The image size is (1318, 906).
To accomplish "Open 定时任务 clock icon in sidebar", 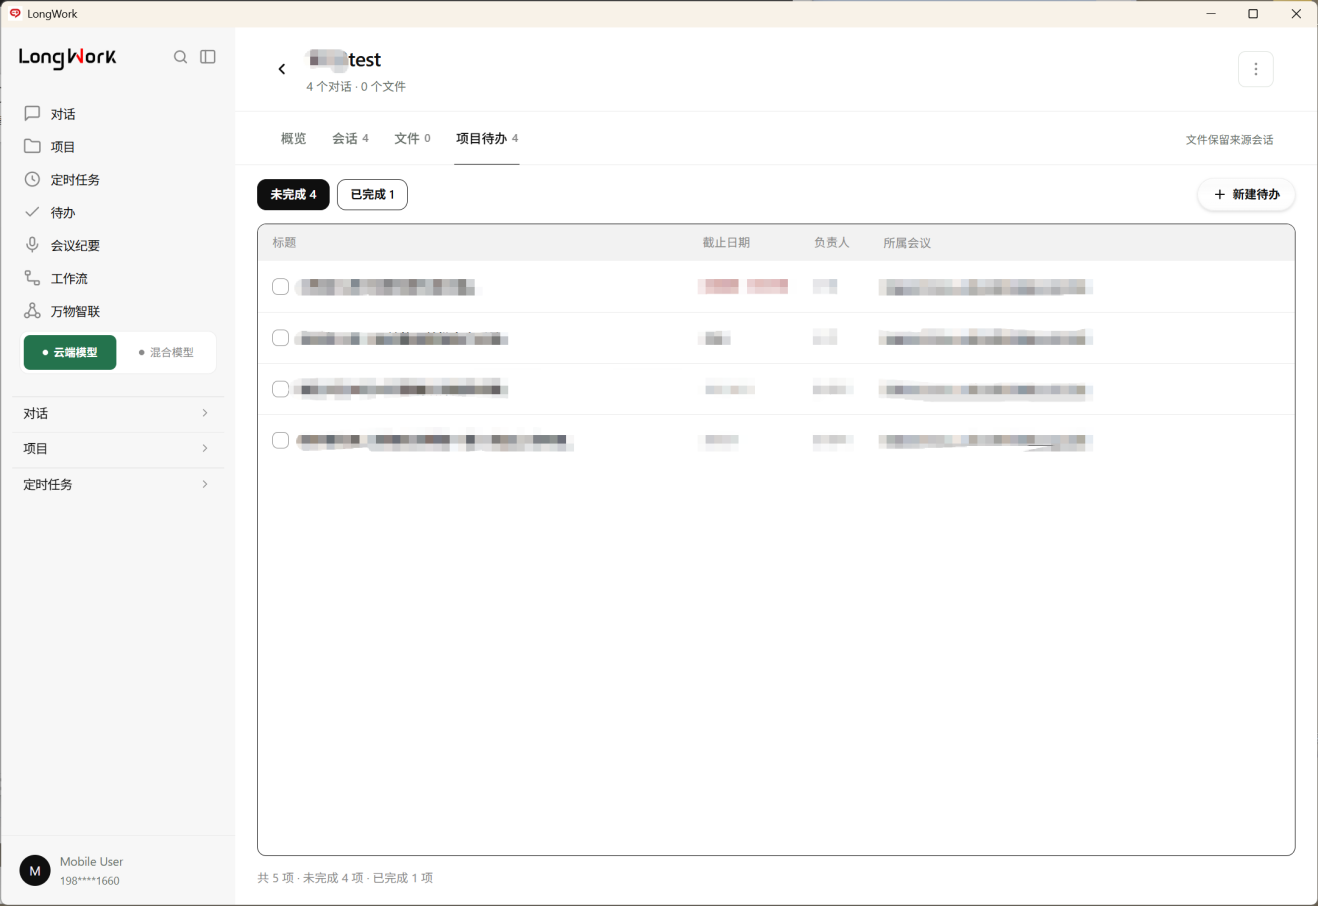I will (x=32, y=179).
